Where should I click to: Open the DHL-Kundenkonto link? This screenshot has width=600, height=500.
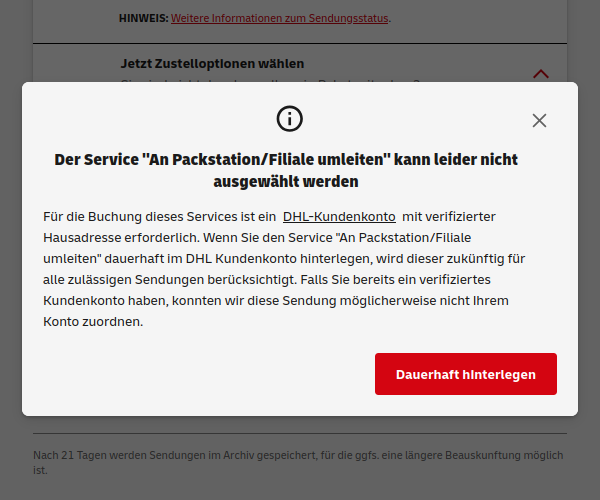pyautogui.click(x=339, y=216)
